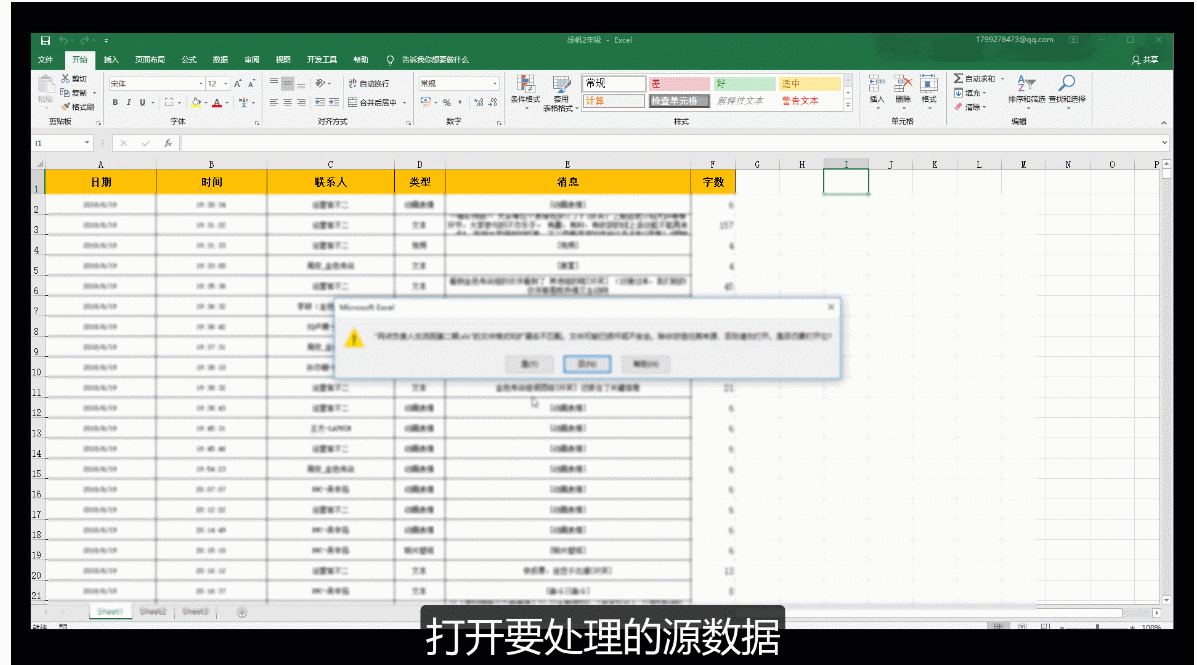
Task: Switch to the Developer (开发工具) tab
Action: click(321, 60)
